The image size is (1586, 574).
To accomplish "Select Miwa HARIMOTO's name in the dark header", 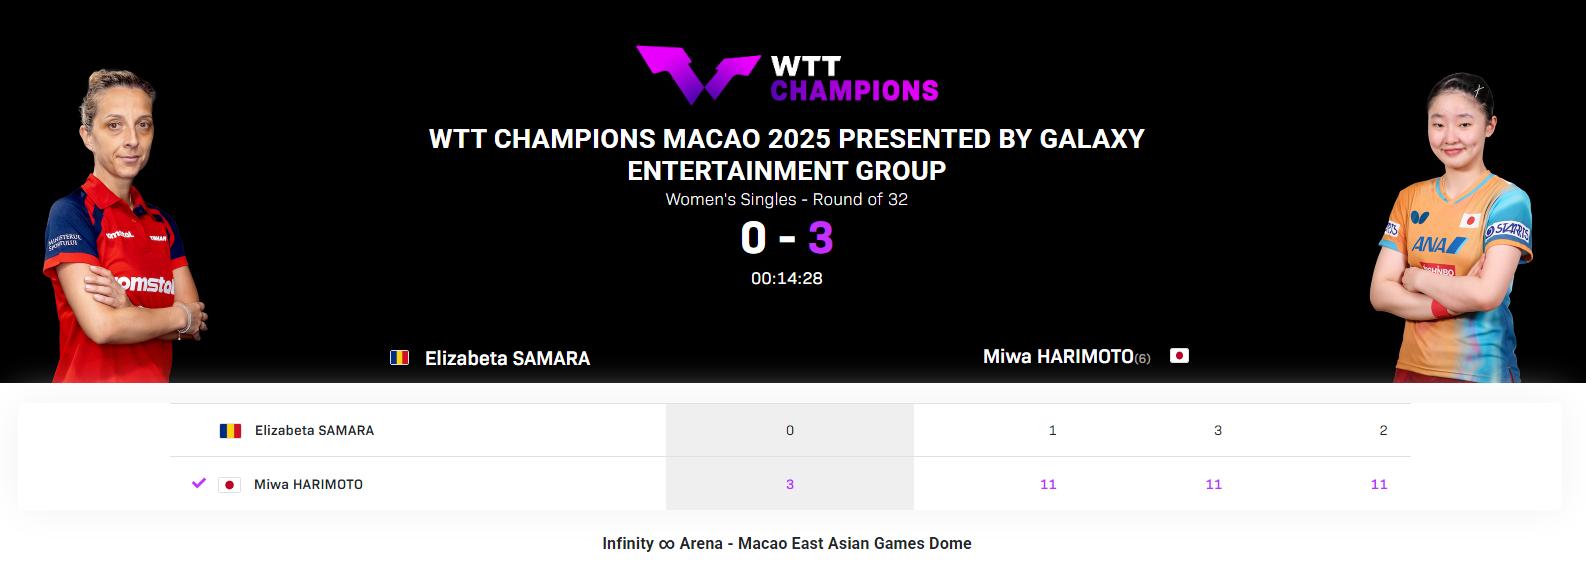I will coord(1058,357).
